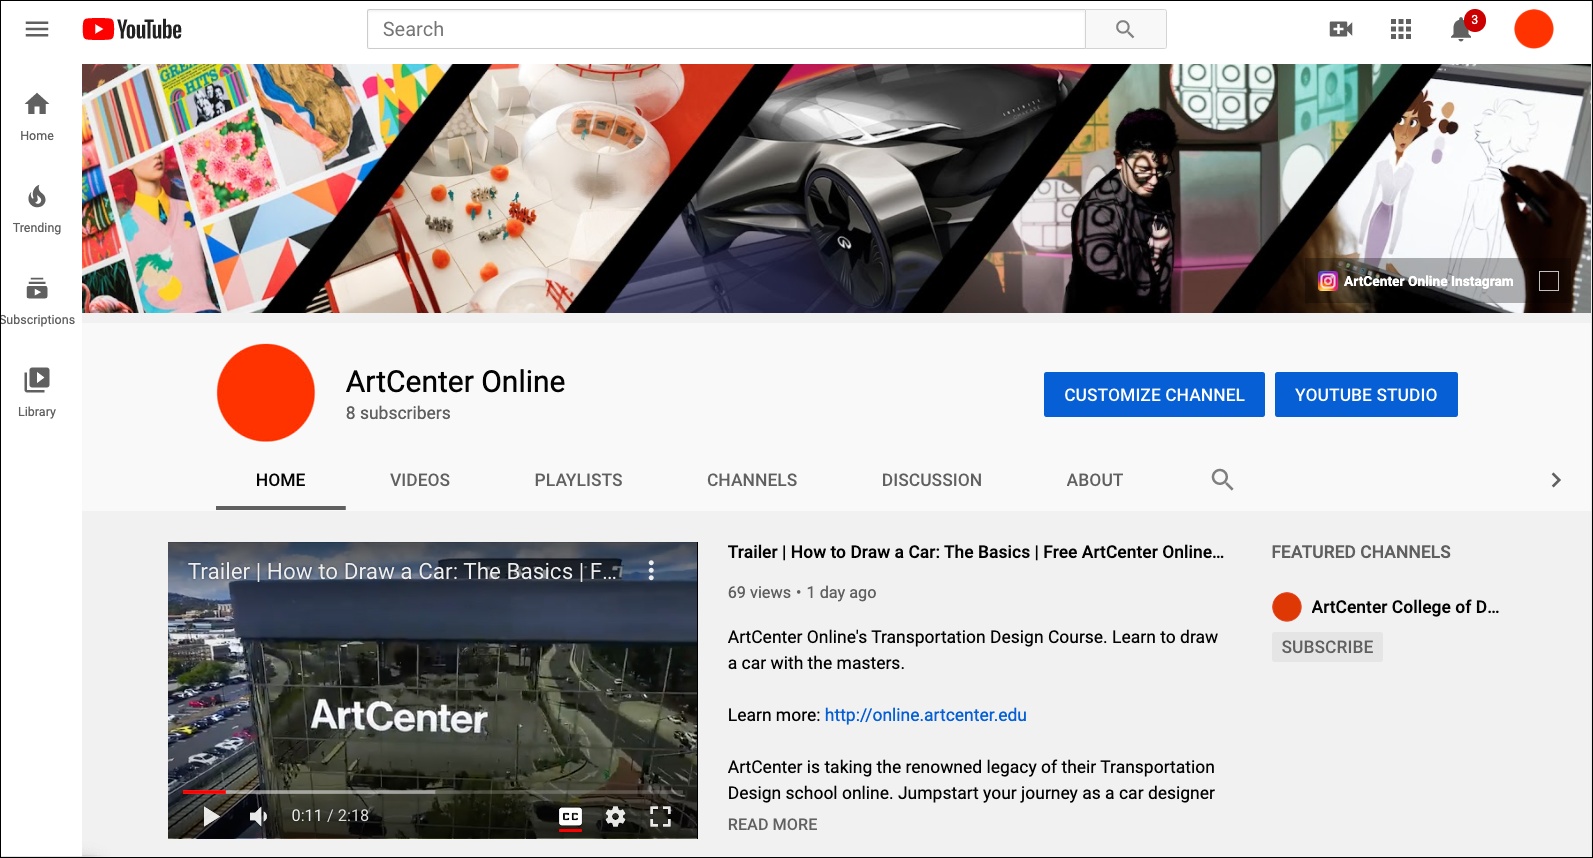Open Library from the sidebar
This screenshot has width=1593, height=858.
tap(37, 392)
